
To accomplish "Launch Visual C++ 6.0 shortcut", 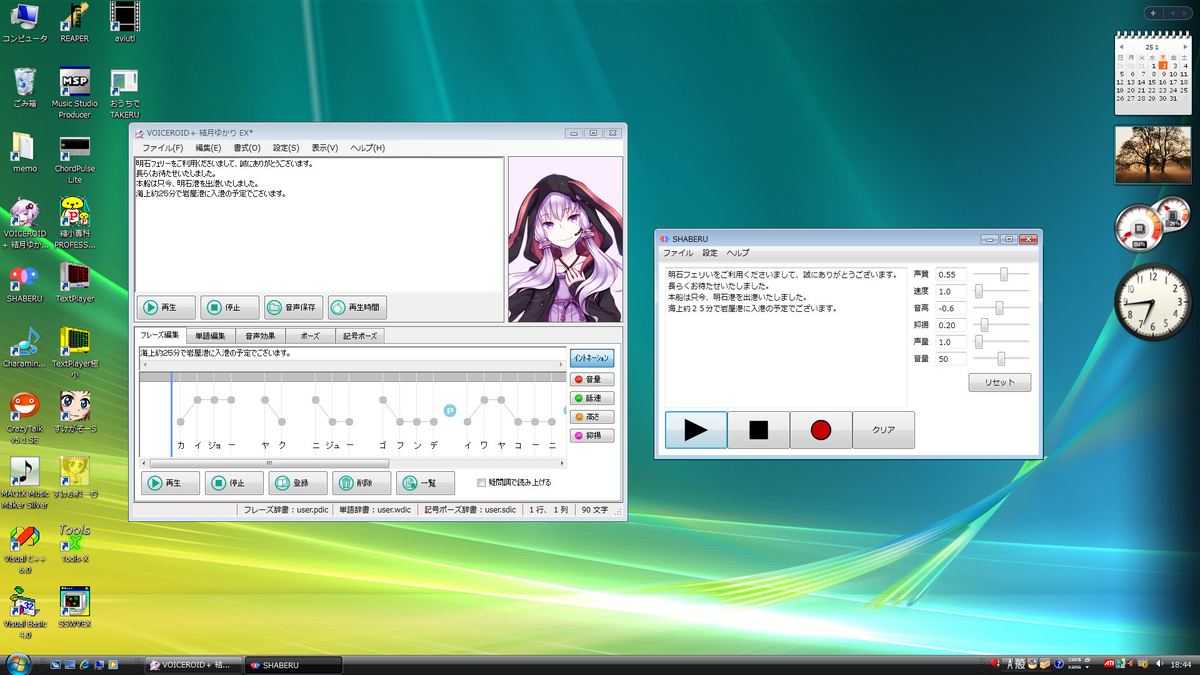I will point(25,548).
